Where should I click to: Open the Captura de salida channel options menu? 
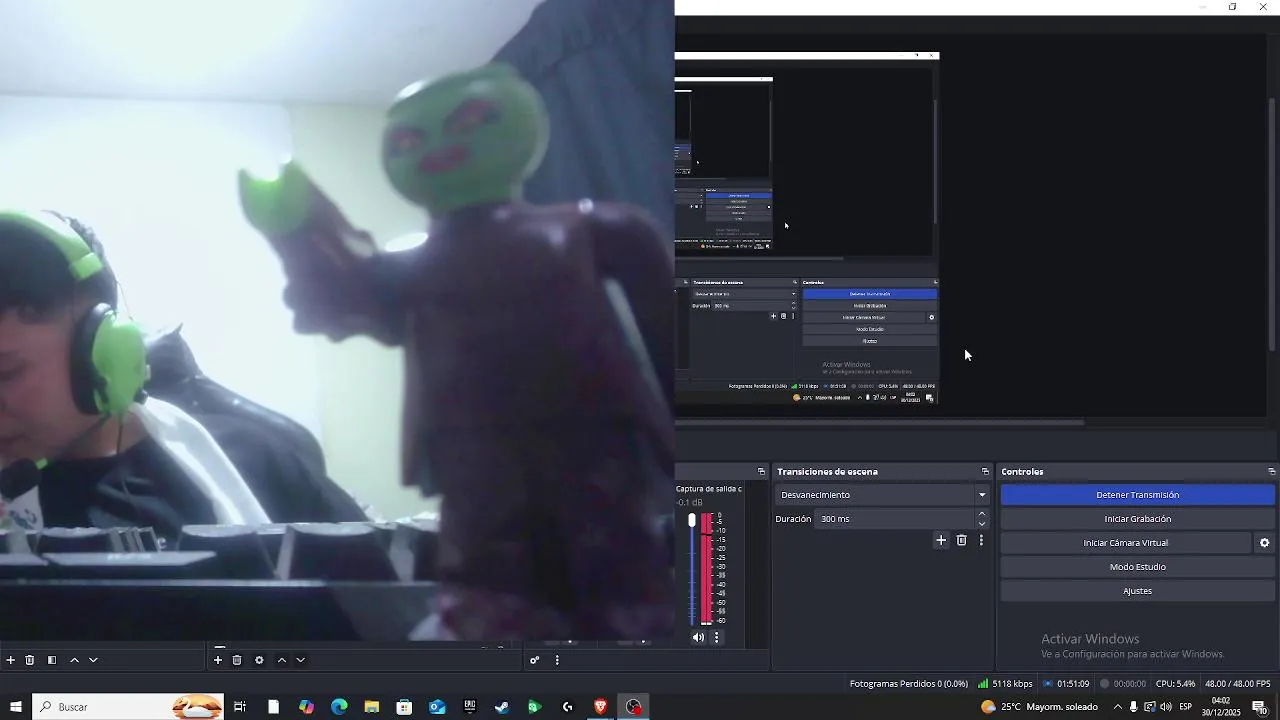pyautogui.click(x=716, y=637)
